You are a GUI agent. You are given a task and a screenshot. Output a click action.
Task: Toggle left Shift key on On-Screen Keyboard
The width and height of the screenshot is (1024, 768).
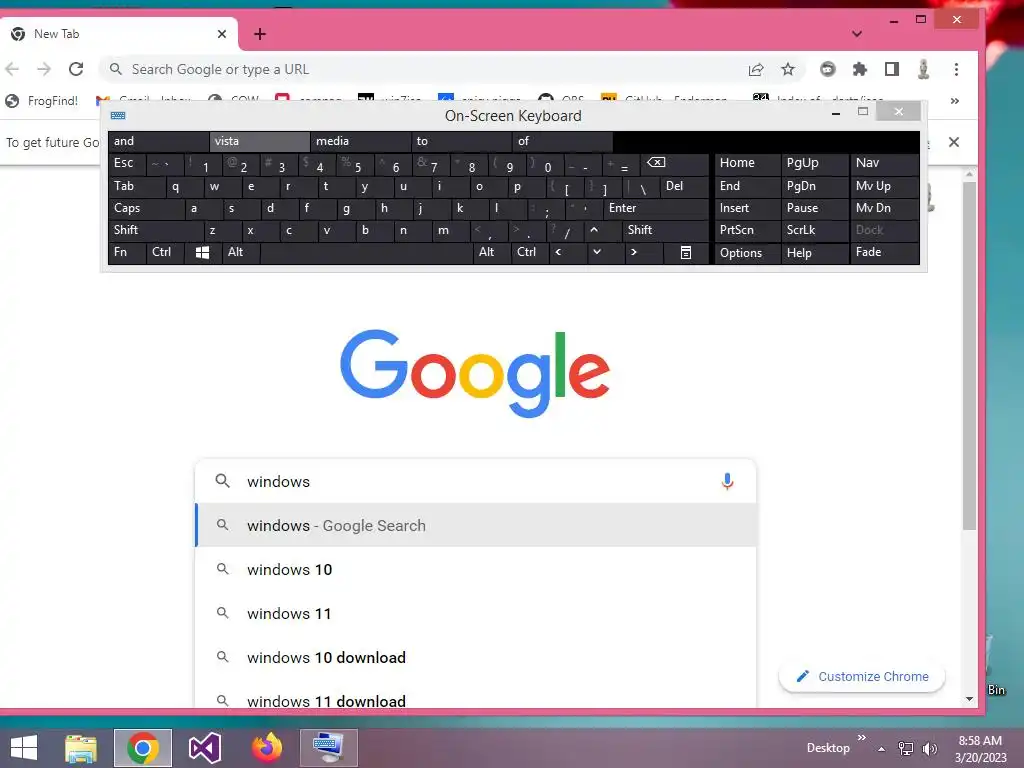coord(157,230)
